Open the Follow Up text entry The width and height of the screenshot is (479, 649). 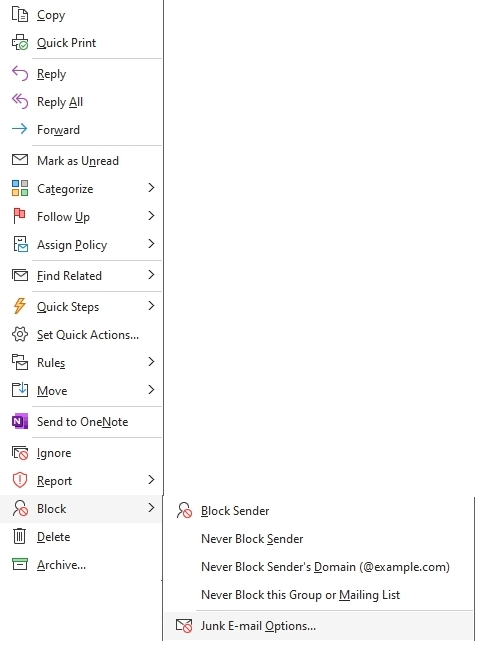click(x=63, y=217)
